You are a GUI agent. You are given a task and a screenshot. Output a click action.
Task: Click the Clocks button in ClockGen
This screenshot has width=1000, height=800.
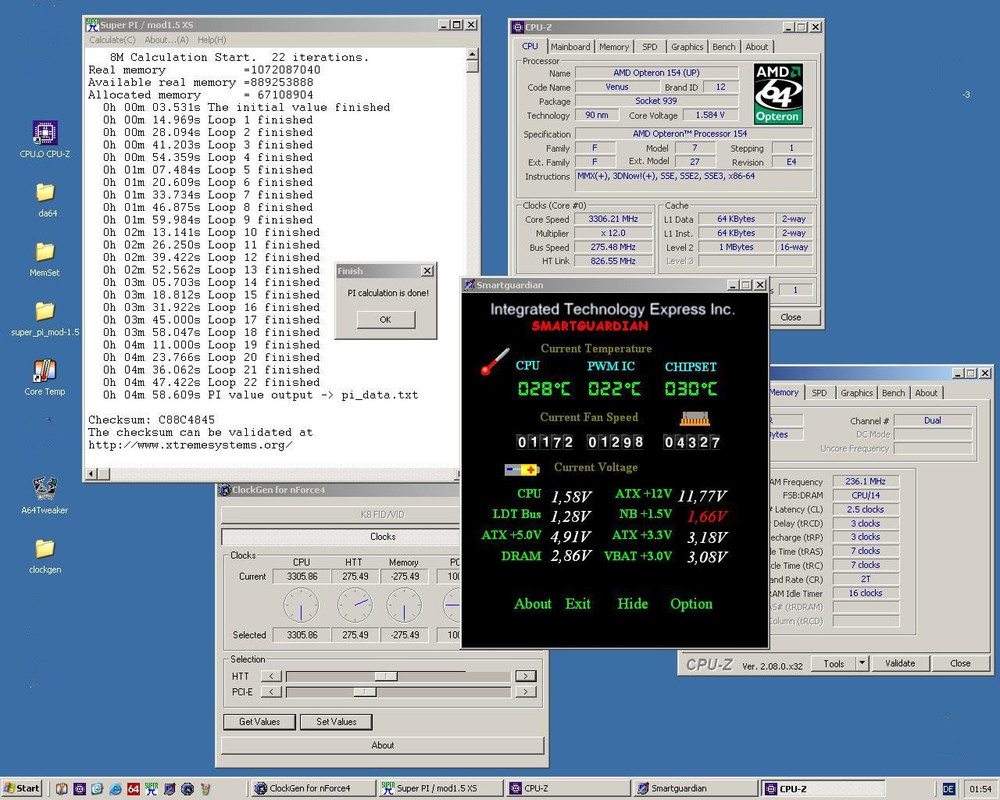(382, 537)
